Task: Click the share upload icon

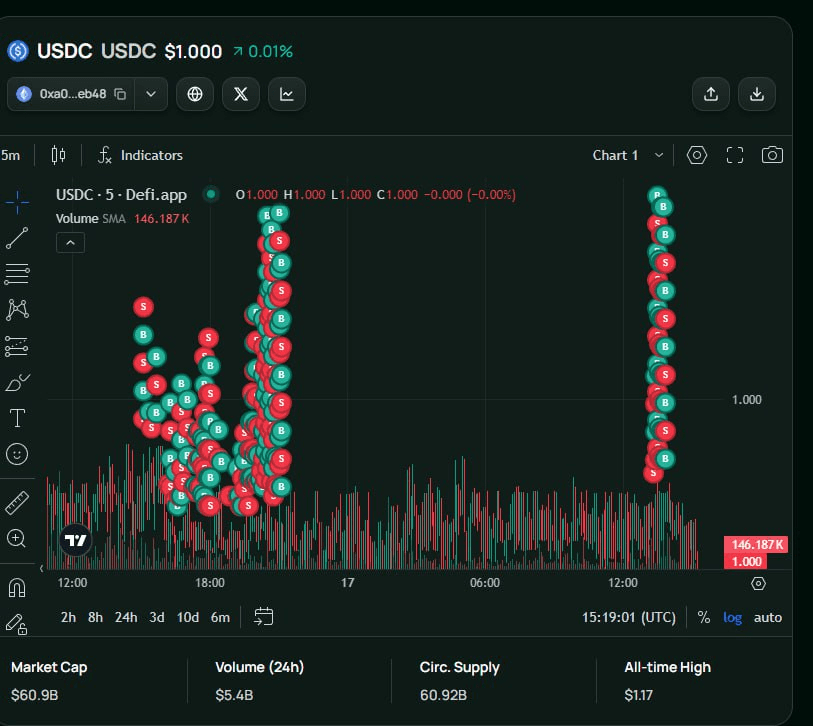Action: (711, 94)
